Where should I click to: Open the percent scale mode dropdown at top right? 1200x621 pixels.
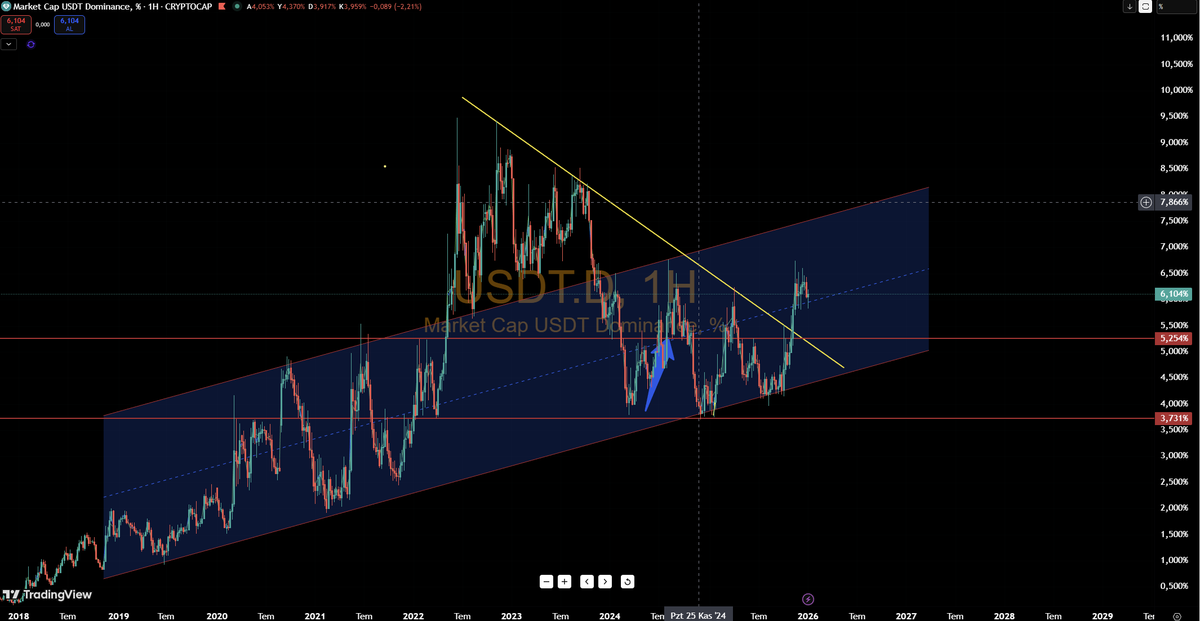pos(1175,6)
